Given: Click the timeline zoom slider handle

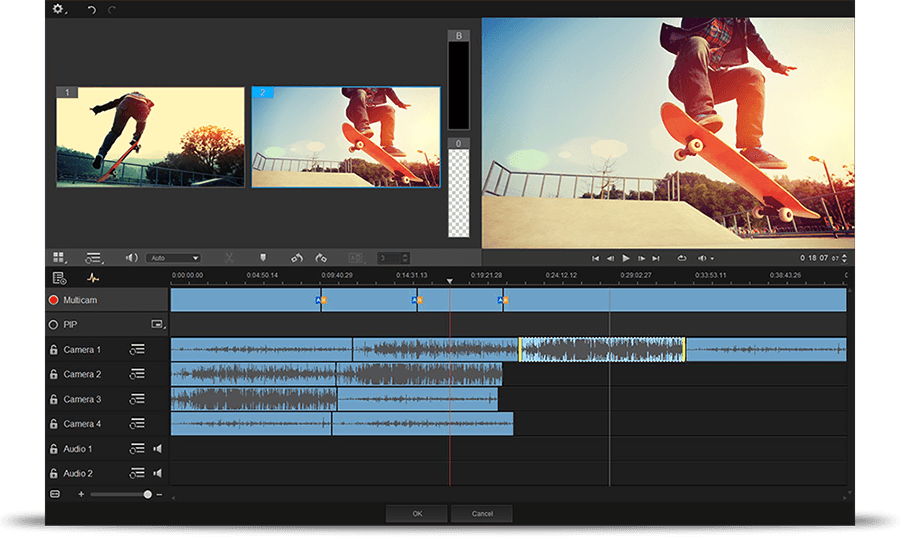Looking at the screenshot, I should tap(148, 494).
